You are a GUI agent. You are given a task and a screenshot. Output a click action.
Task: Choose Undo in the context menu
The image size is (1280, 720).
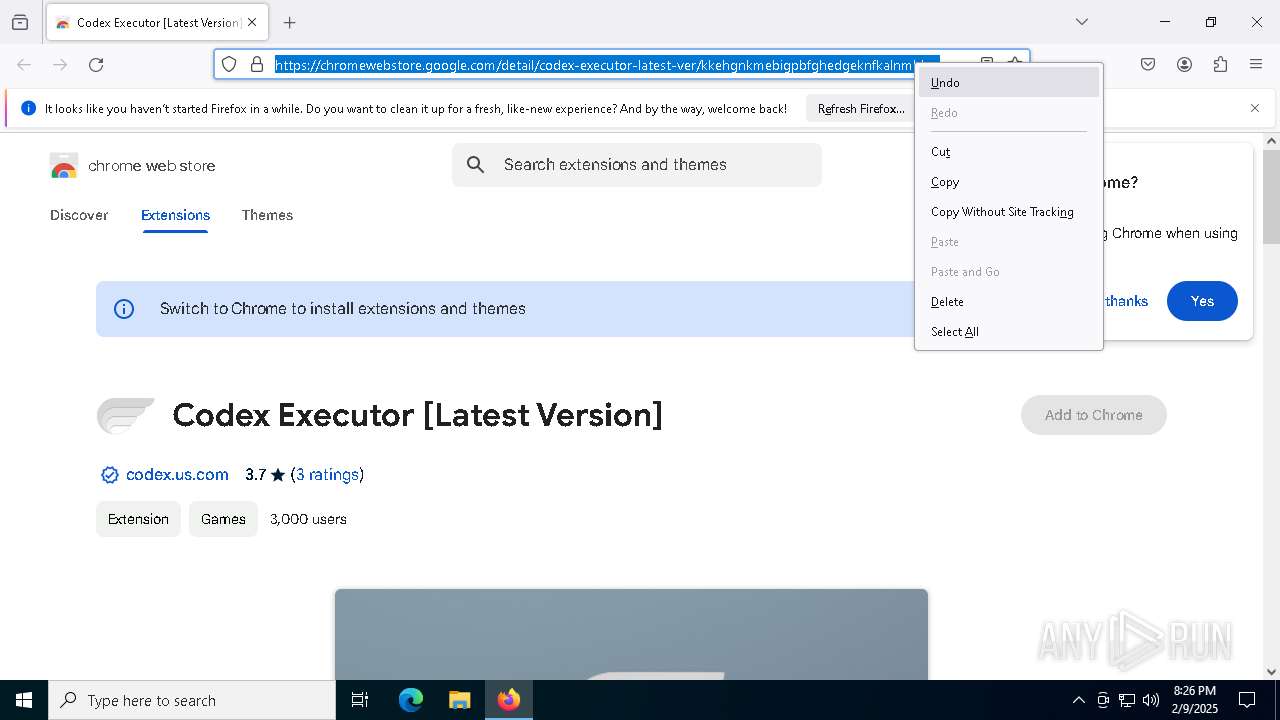[1009, 83]
